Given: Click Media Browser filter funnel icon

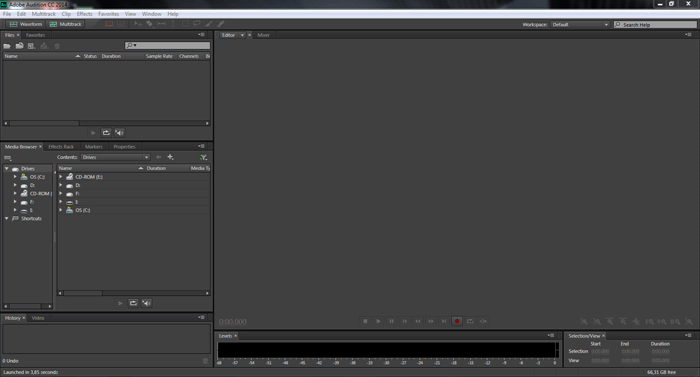Looking at the screenshot, I should coord(204,157).
